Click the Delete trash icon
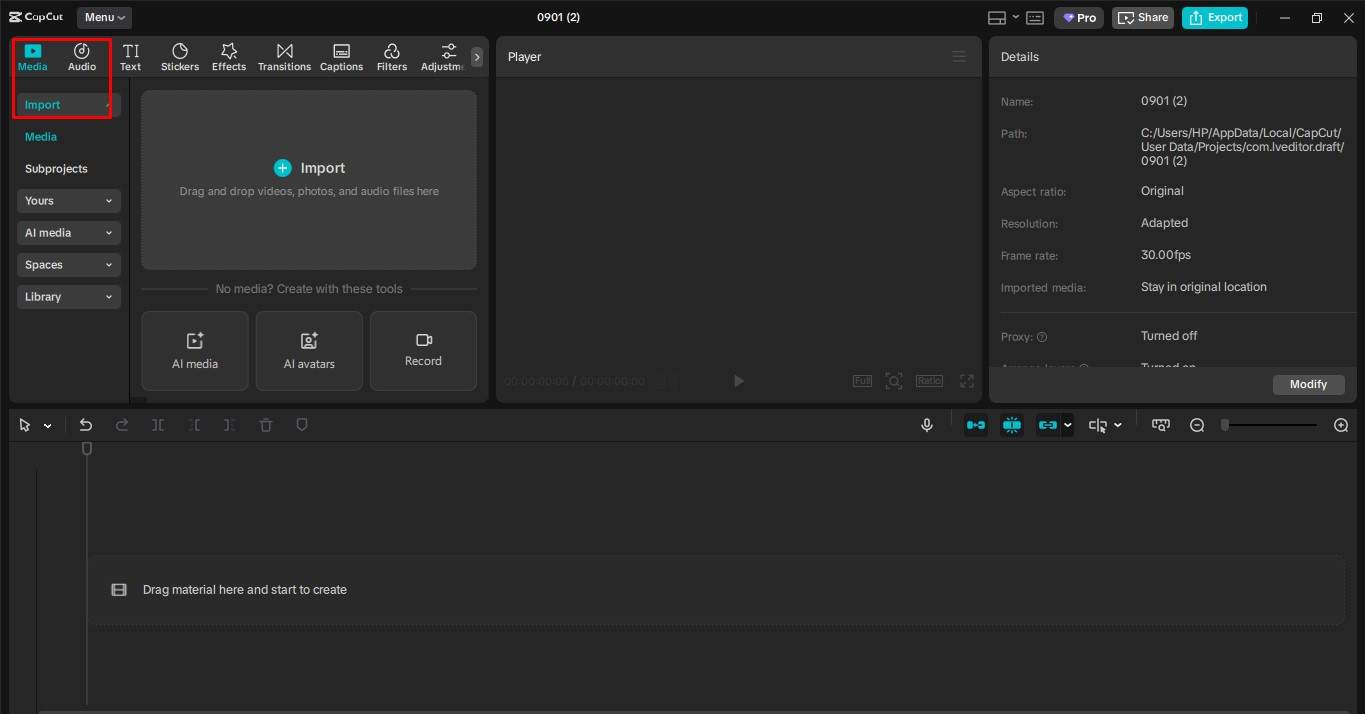This screenshot has height=714, width=1365. click(x=266, y=425)
